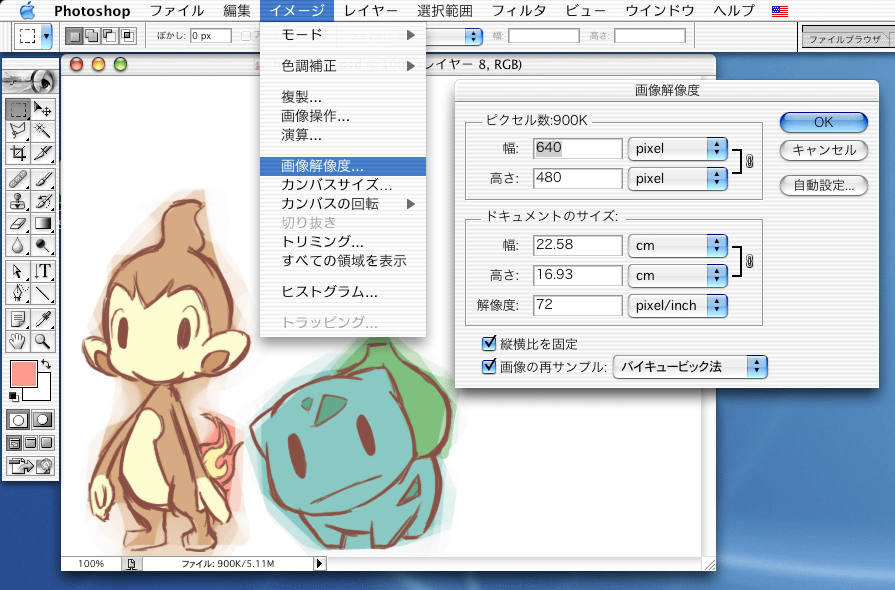Select the Gradient tool

[x=43, y=223]
